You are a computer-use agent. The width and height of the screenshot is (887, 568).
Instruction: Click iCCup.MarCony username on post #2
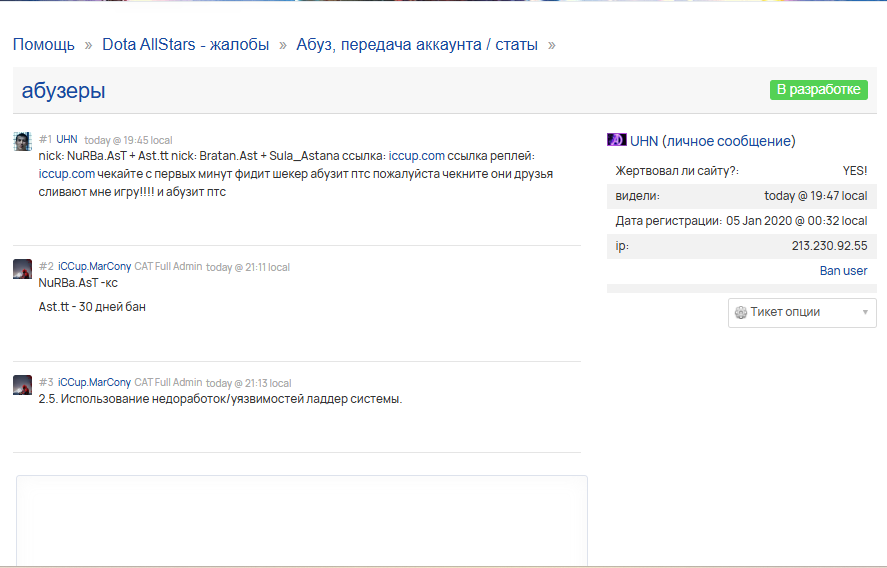click(x=94, y=266)
